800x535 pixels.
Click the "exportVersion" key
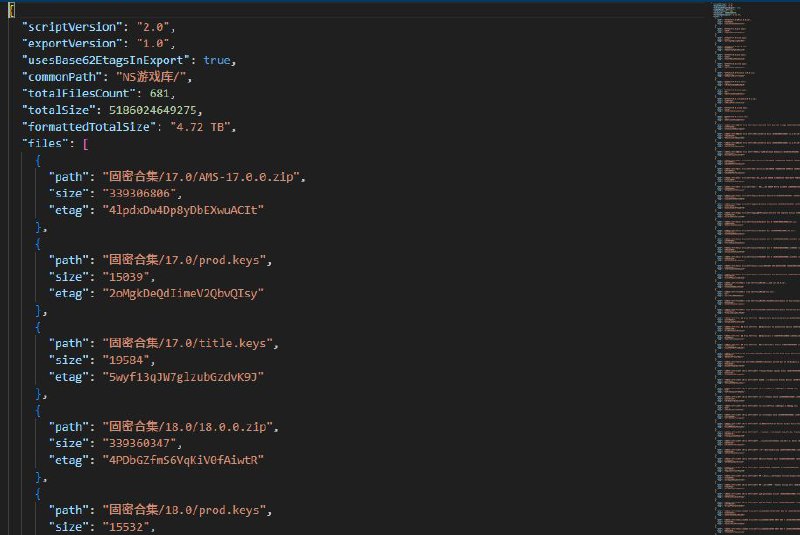tap(70, 43)
